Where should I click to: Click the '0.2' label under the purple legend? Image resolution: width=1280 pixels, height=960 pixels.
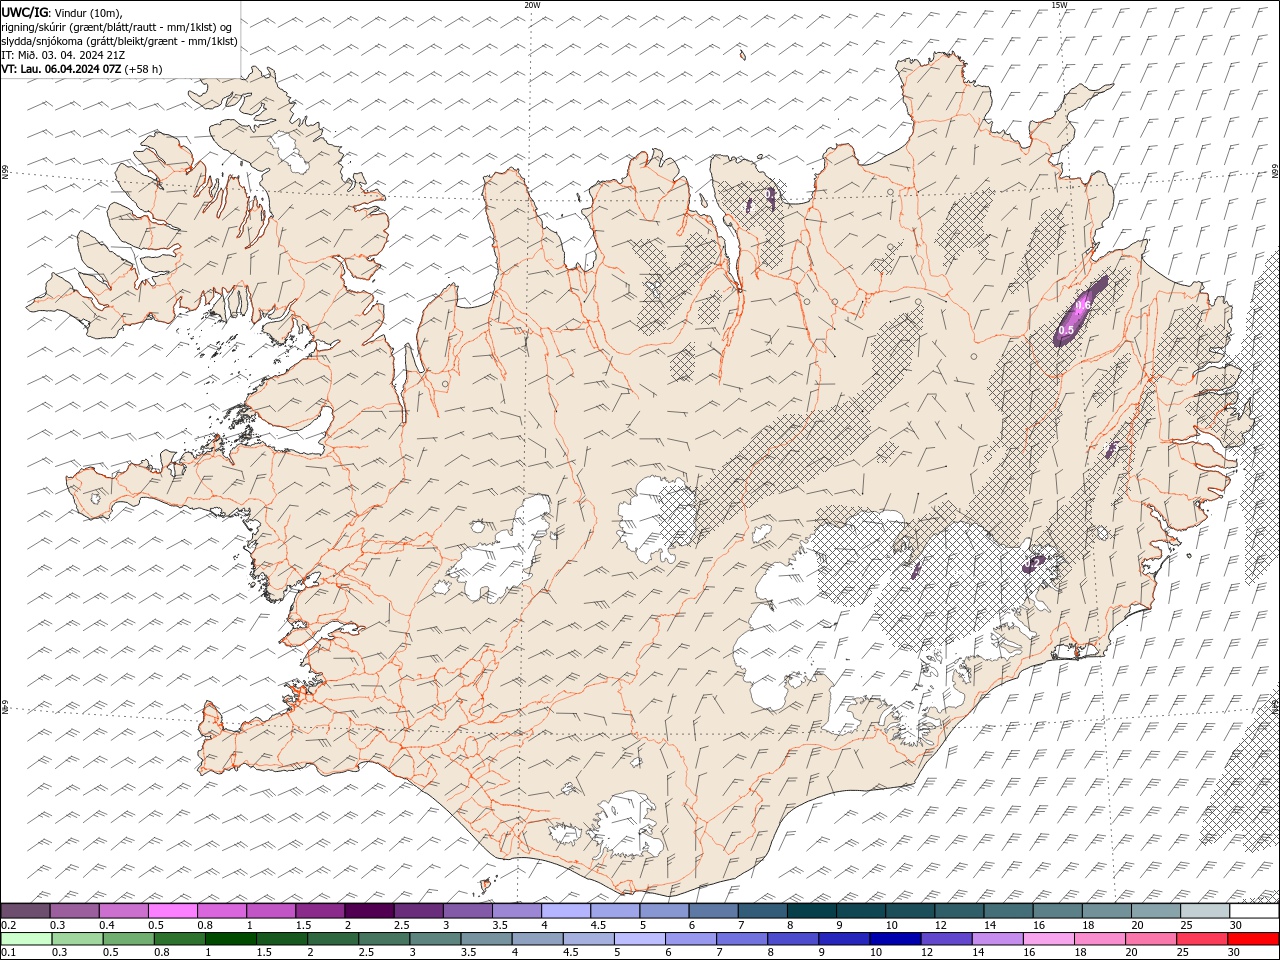8,925
